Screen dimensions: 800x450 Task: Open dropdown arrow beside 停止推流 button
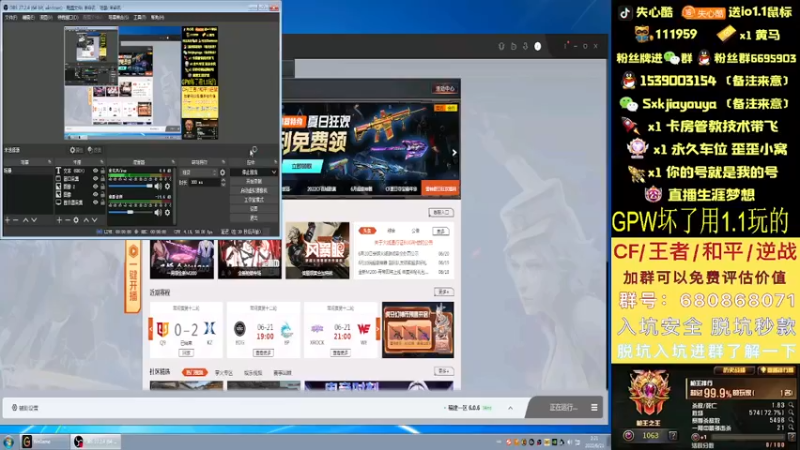(x=274, y=172)
